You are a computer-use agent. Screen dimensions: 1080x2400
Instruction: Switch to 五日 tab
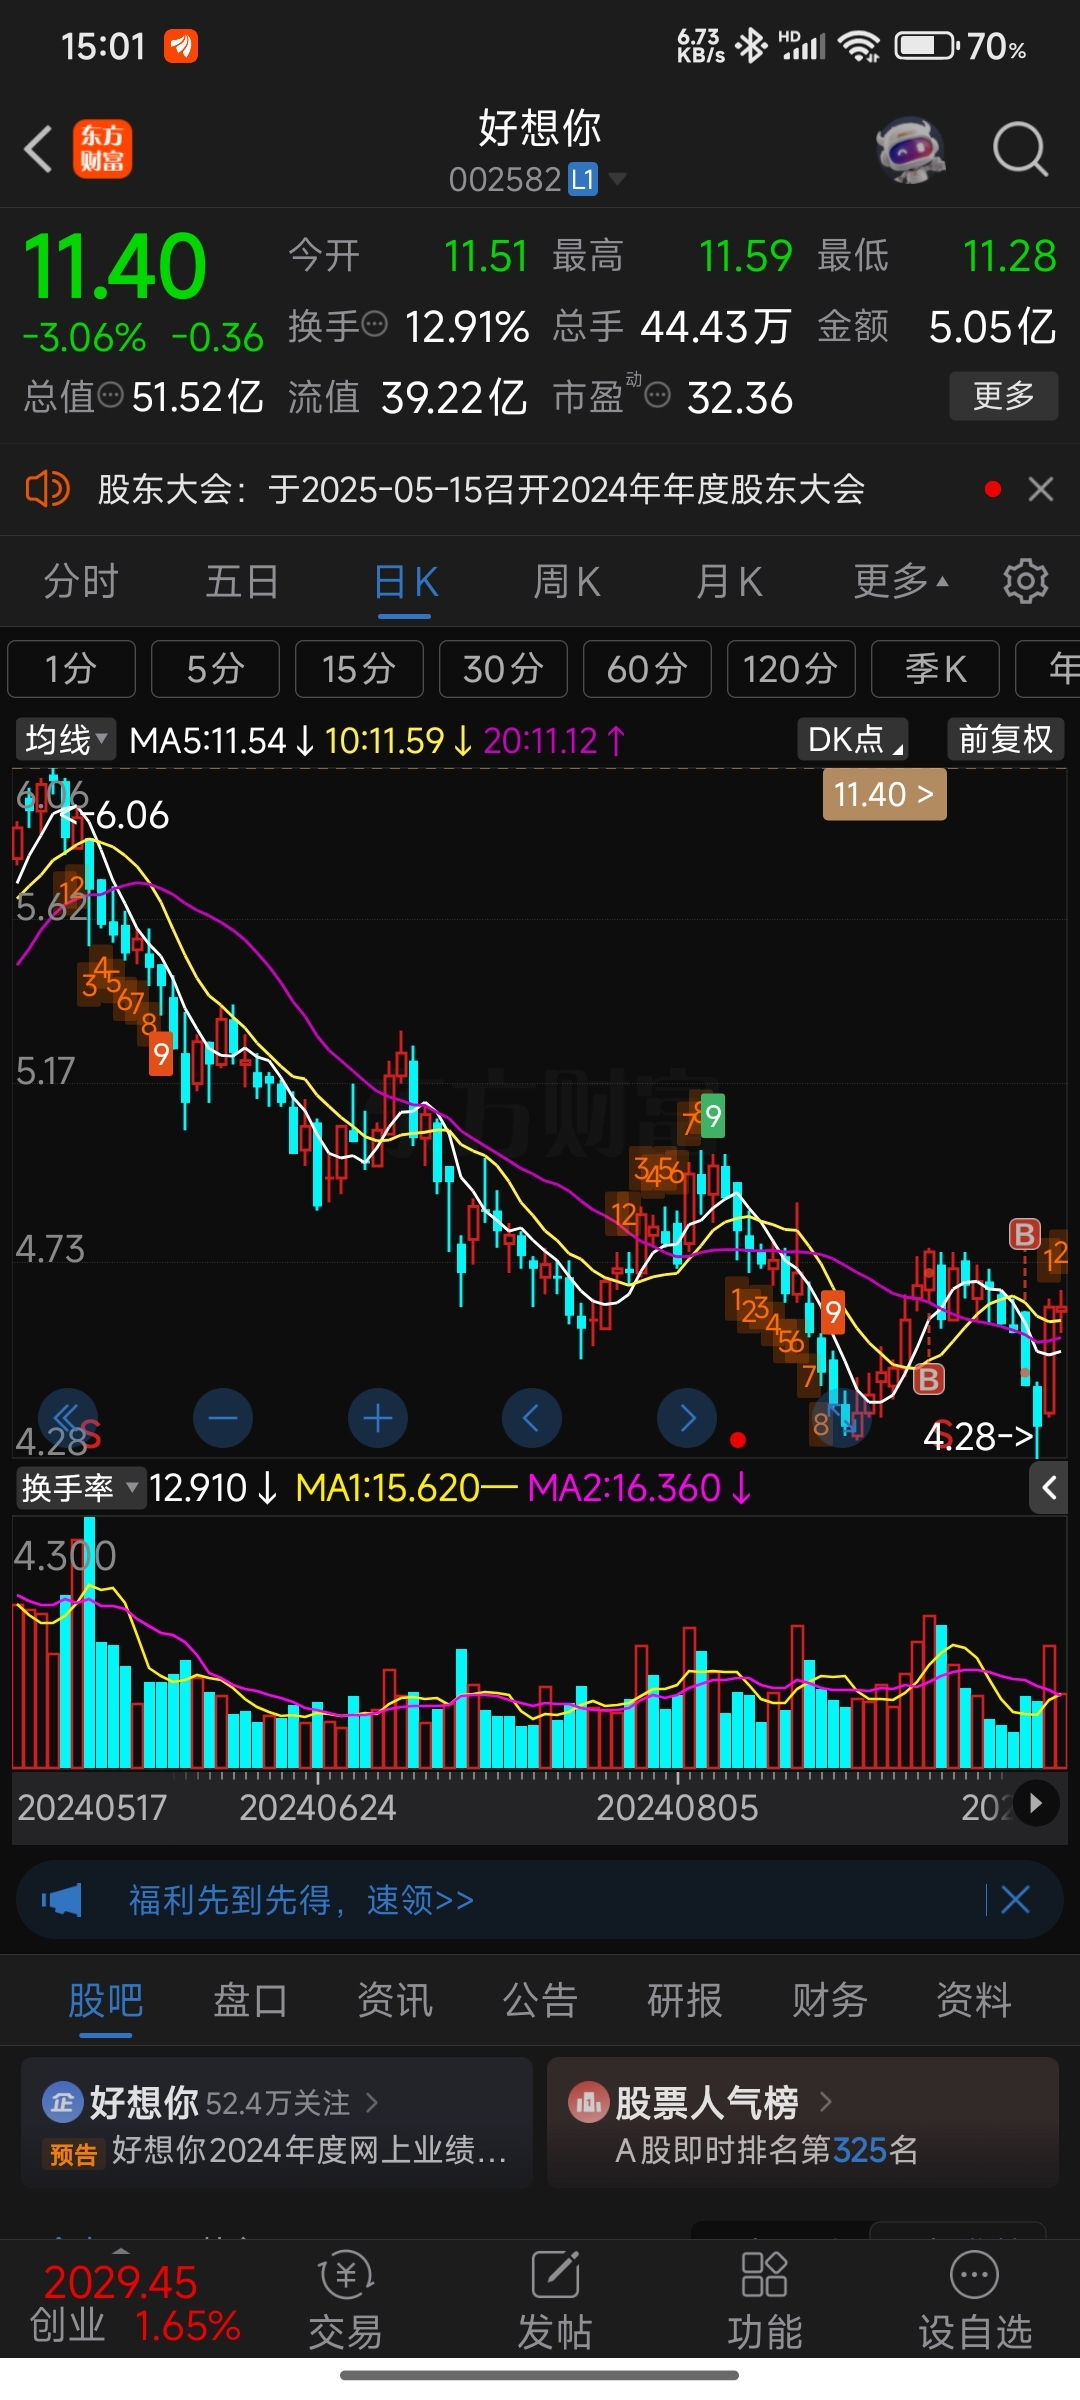click(242, 581)
